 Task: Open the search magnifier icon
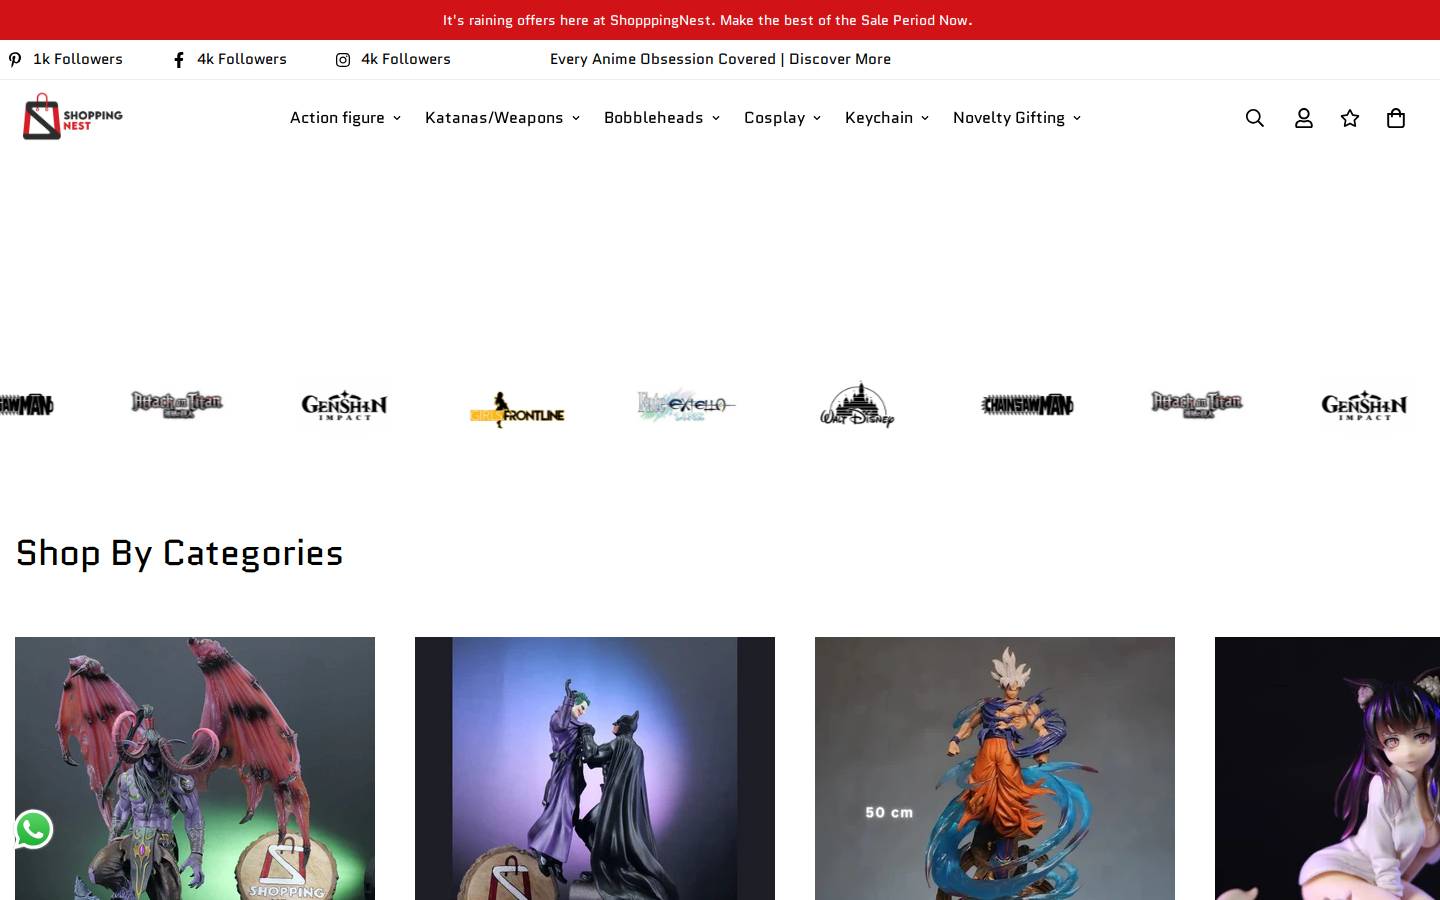pyautogui.click(x=1255, y=118)
